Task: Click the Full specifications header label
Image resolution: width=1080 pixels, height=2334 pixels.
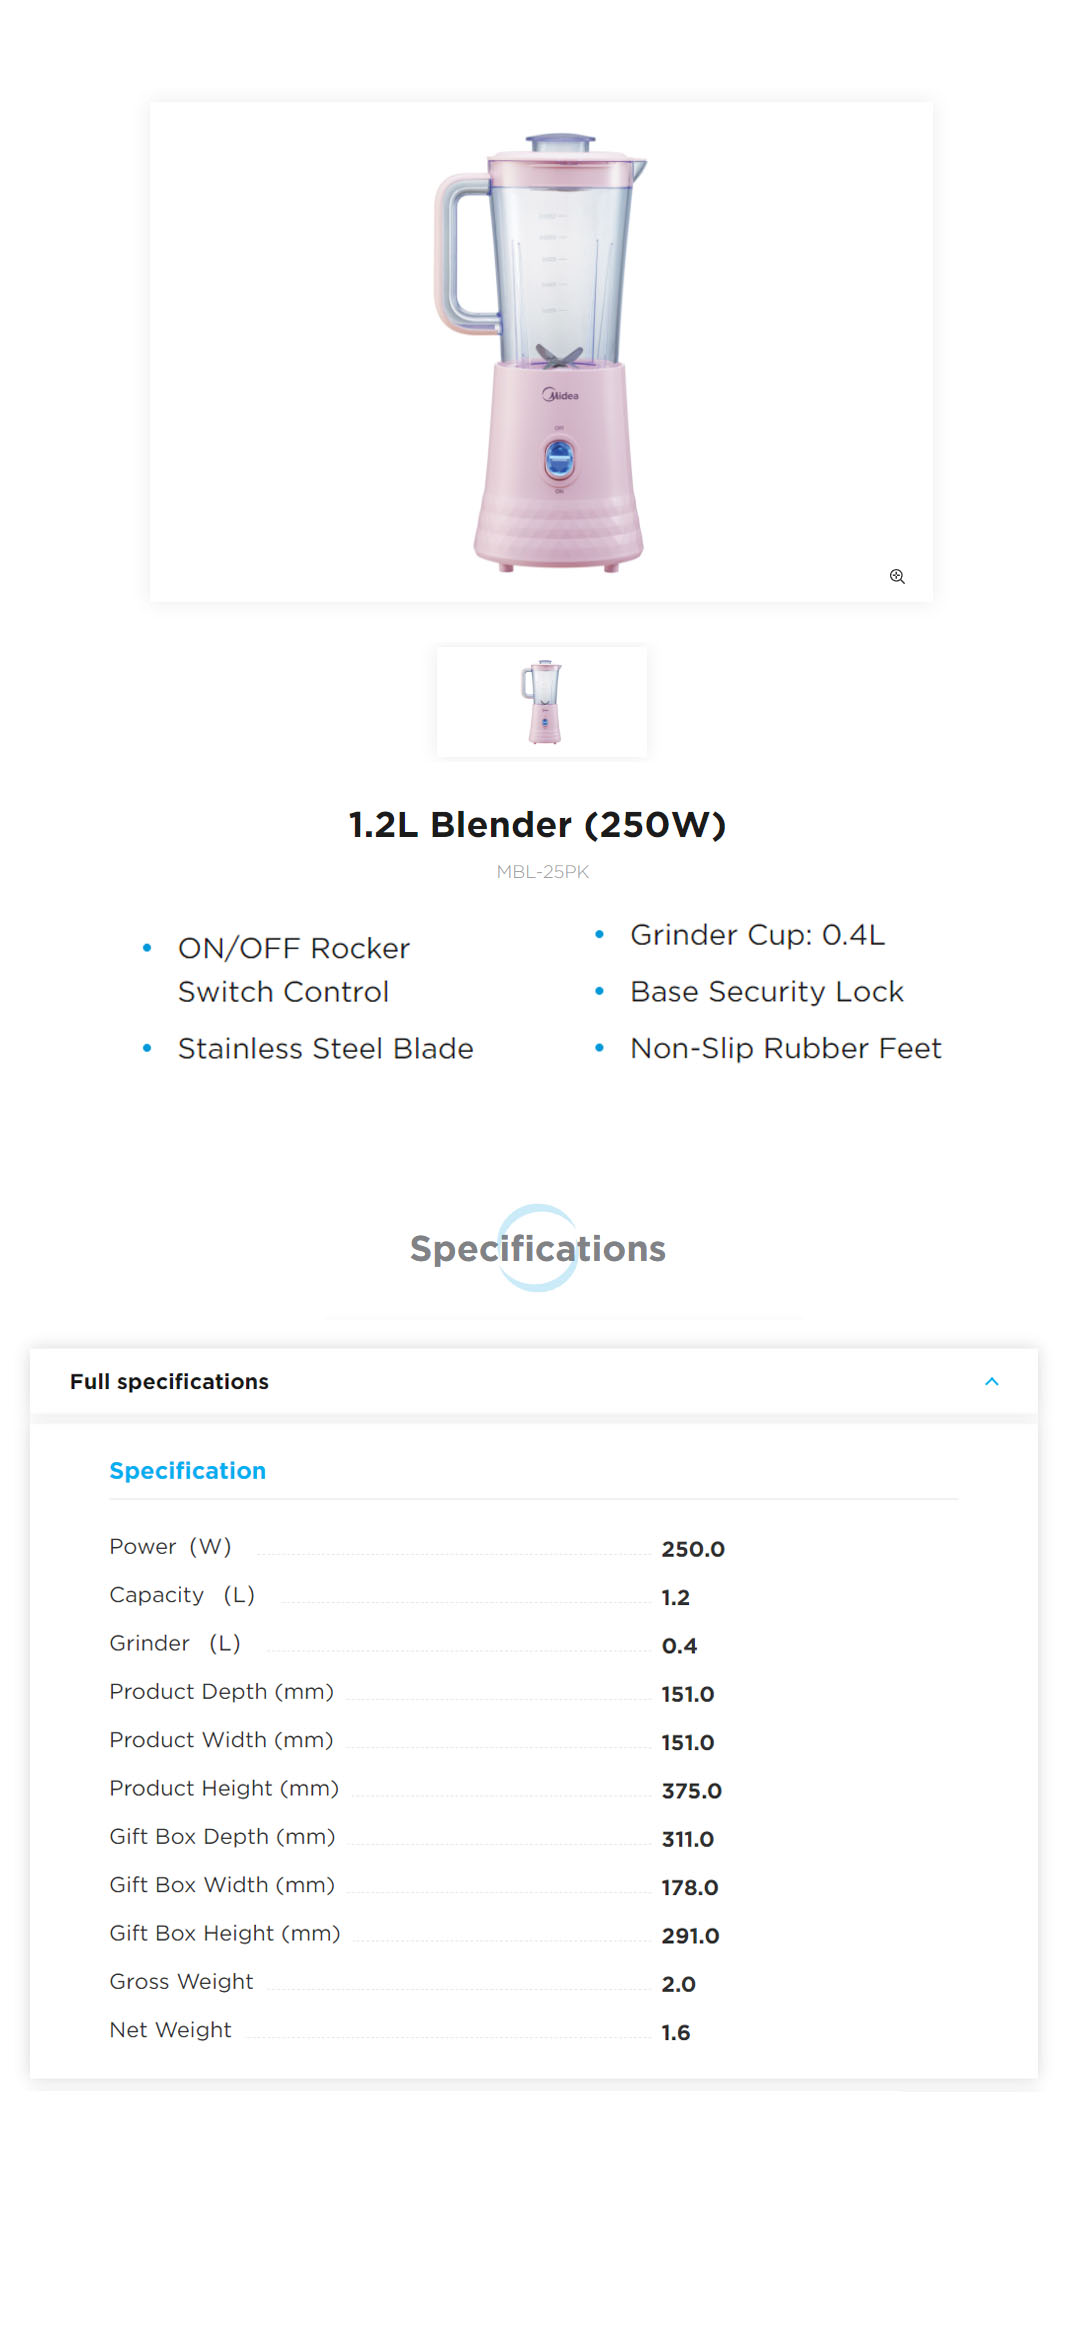Action: [169, 1381]
